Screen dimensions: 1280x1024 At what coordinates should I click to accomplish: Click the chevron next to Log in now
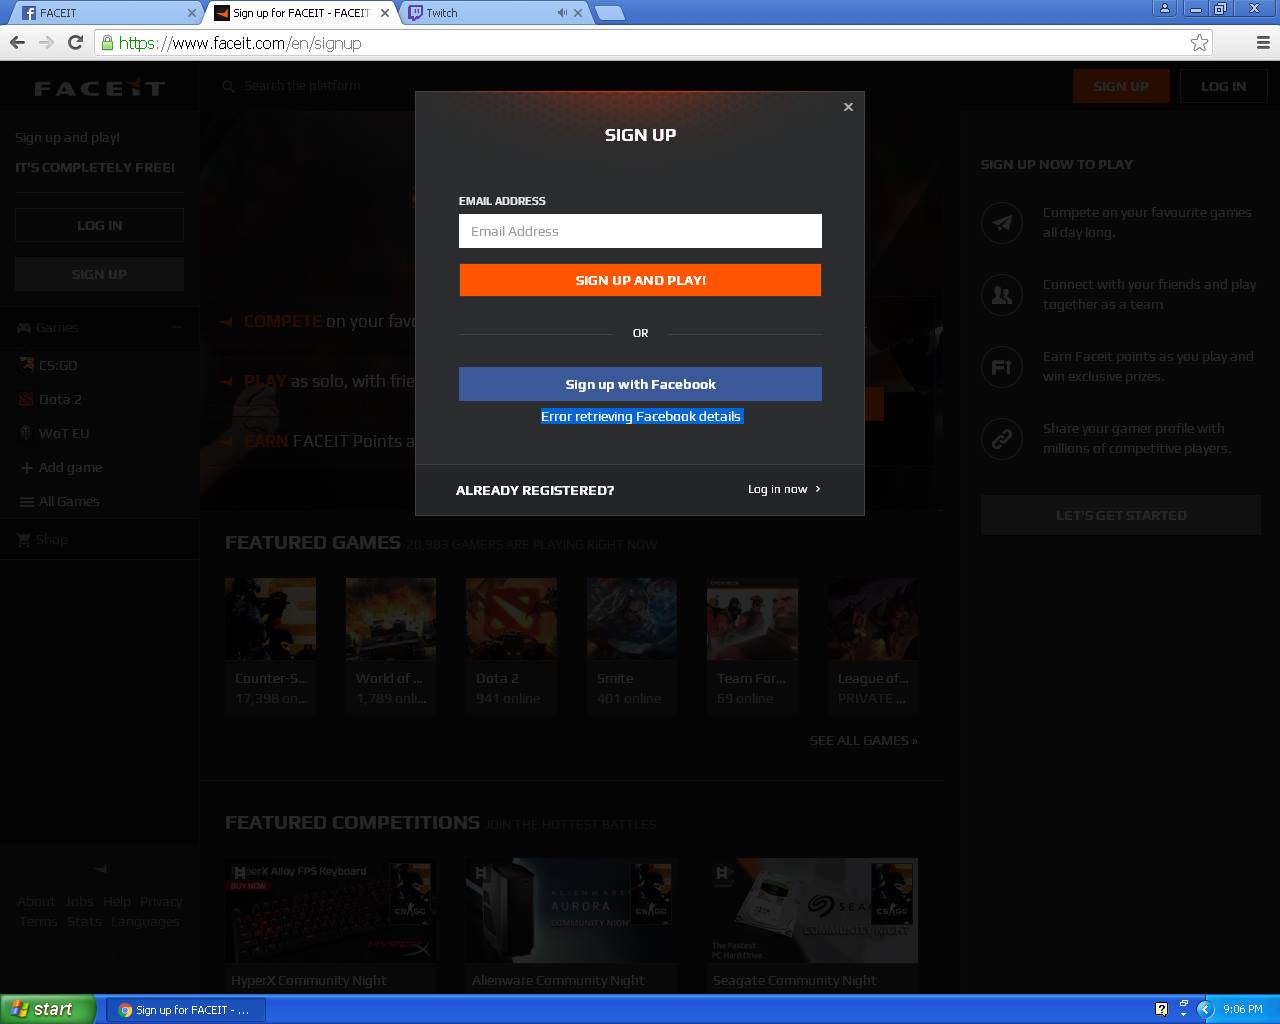pos(818,489)
